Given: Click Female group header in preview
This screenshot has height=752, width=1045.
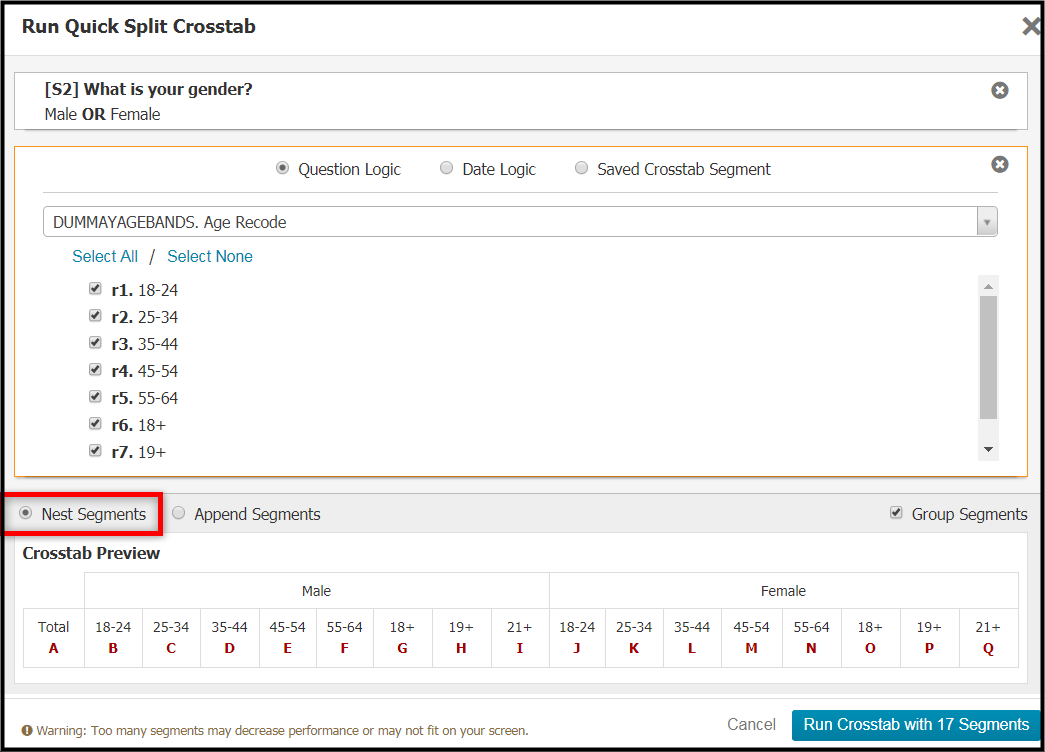Looking at the screenshot, I should 784,591.
